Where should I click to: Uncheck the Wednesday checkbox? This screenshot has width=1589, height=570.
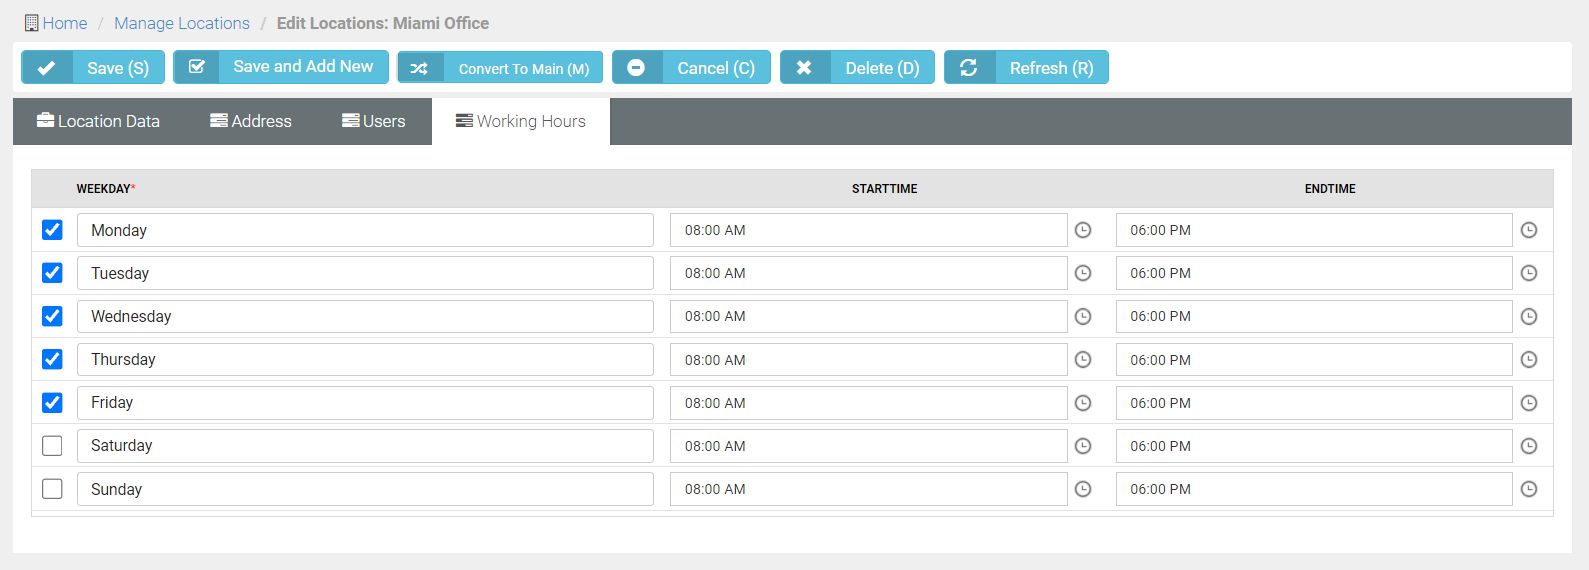(x=52, y=316)
